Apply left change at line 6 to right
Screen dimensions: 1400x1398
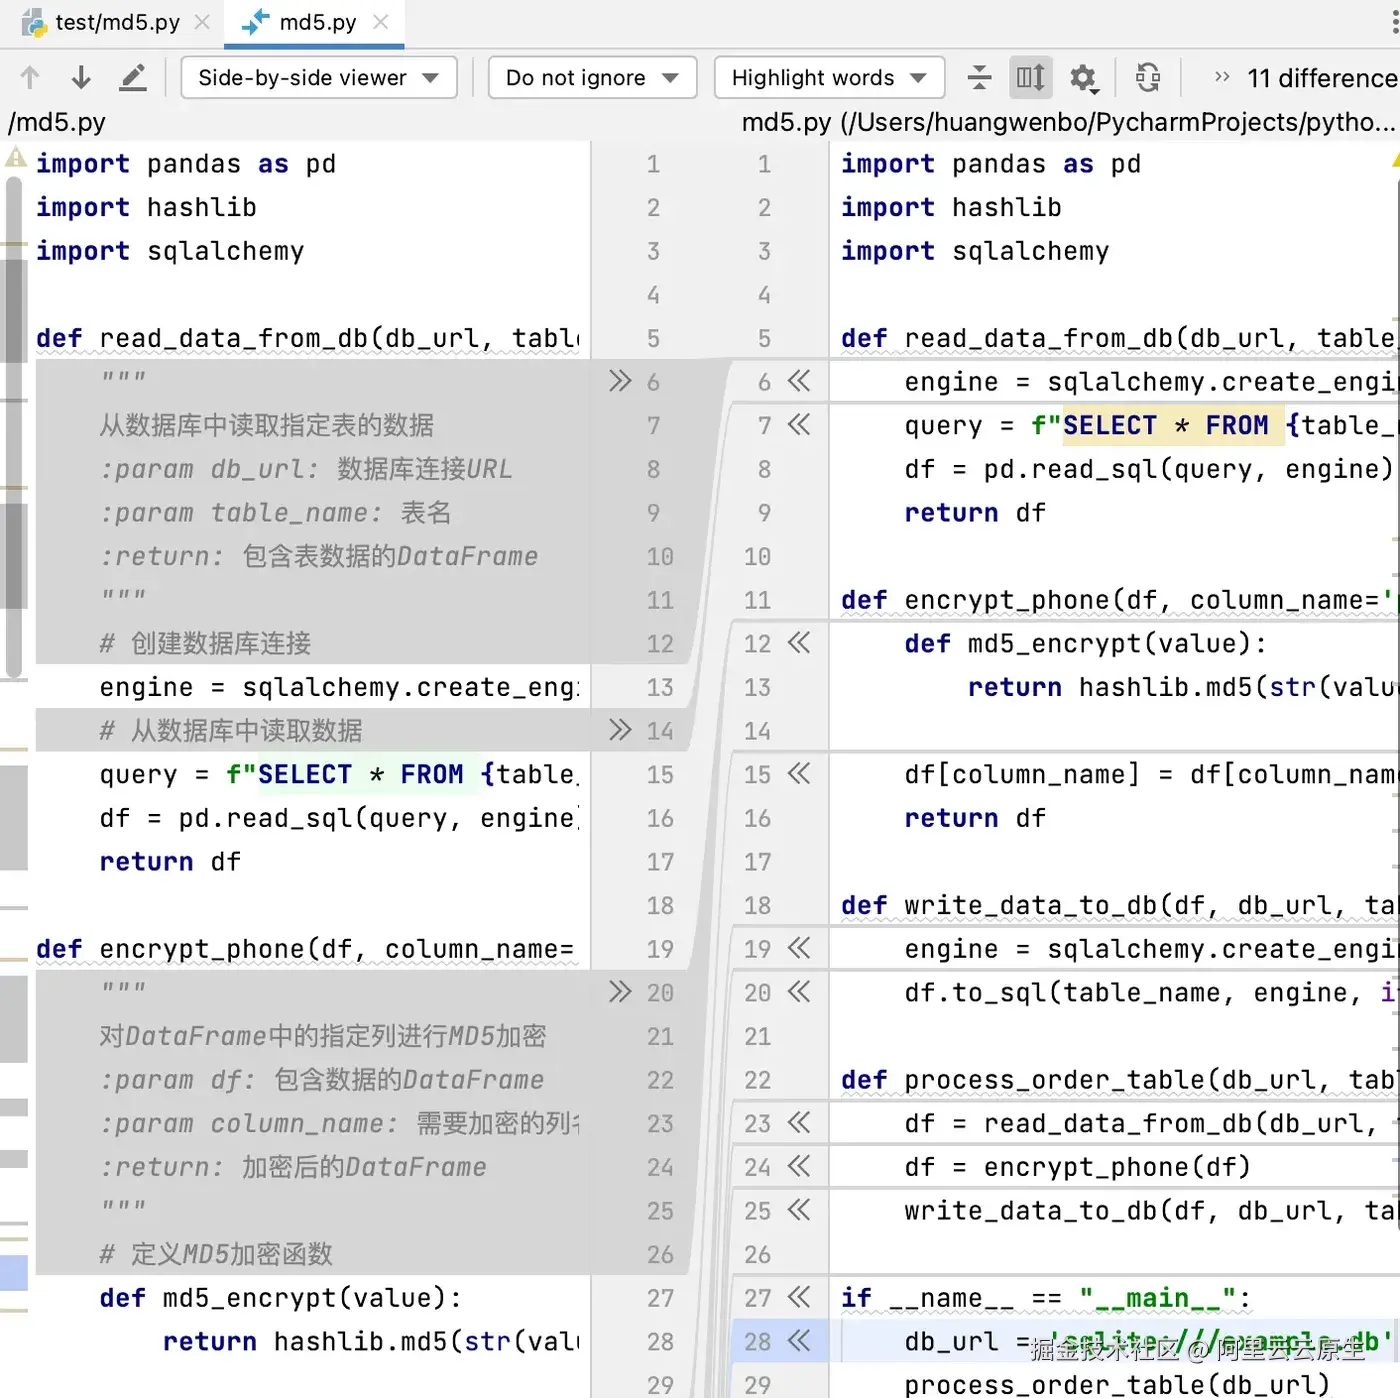[x=620, y=381]
